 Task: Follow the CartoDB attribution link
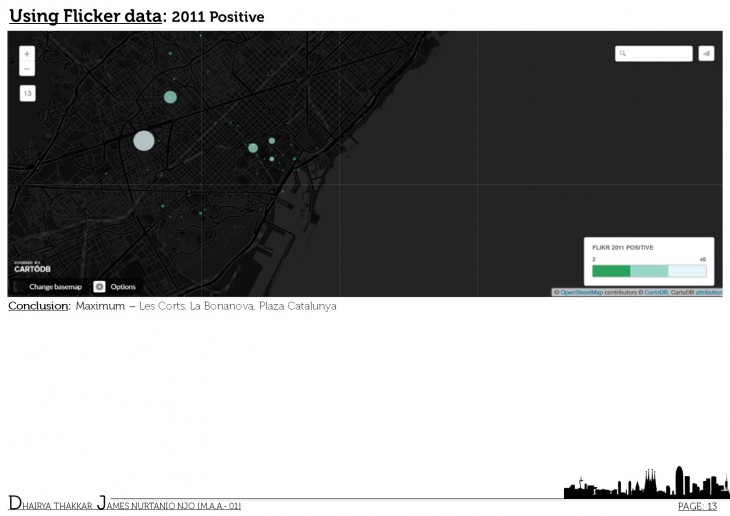point(656,293)
